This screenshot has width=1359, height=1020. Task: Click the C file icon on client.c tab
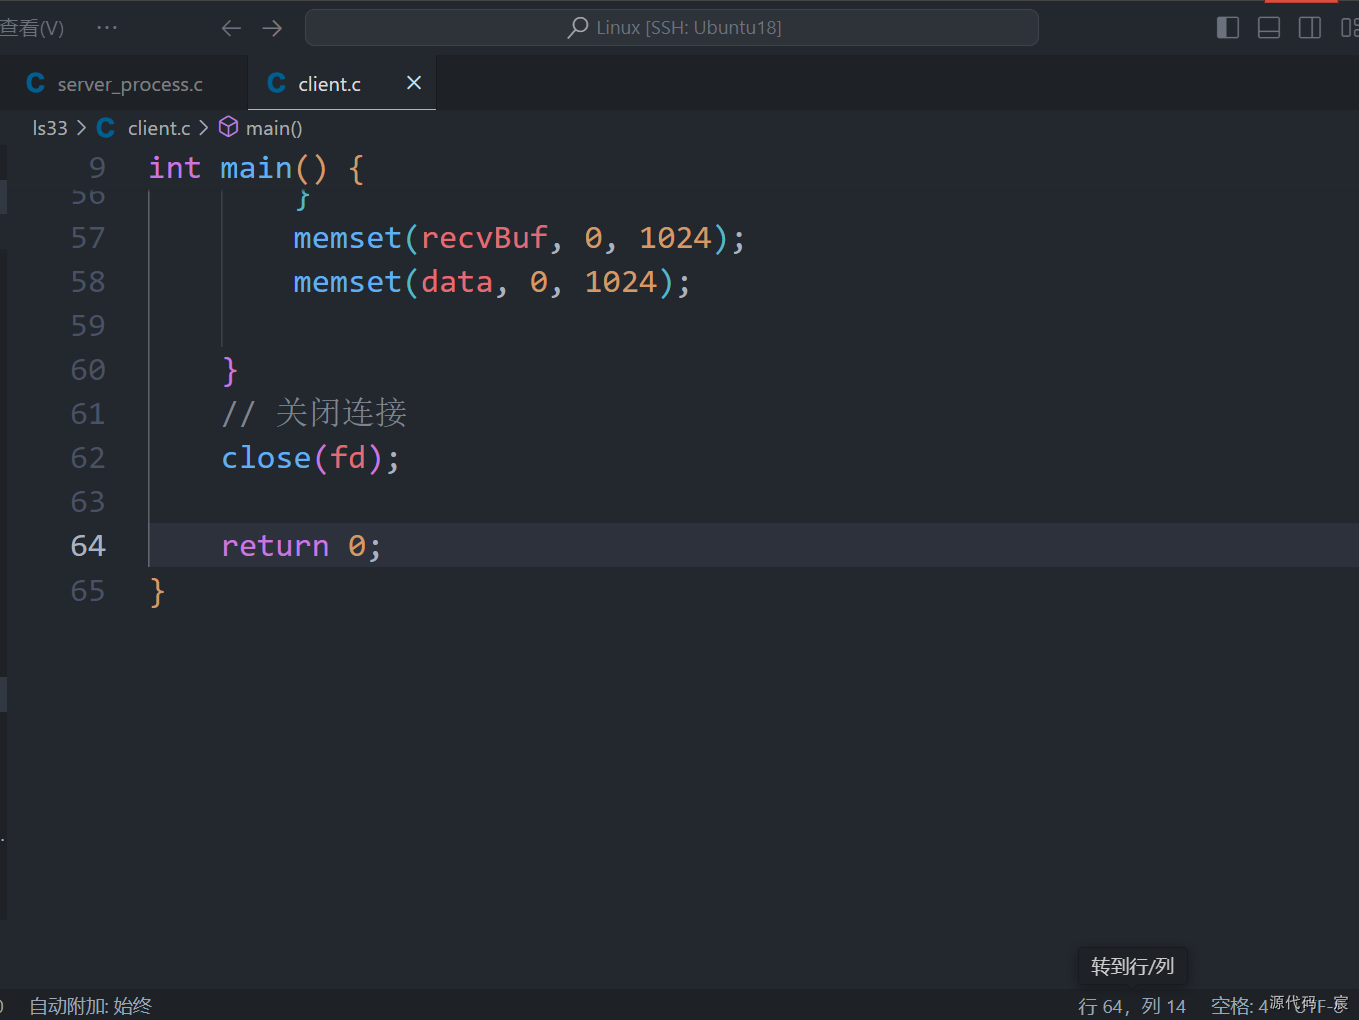pyautogui.click(x=277, y=84)
